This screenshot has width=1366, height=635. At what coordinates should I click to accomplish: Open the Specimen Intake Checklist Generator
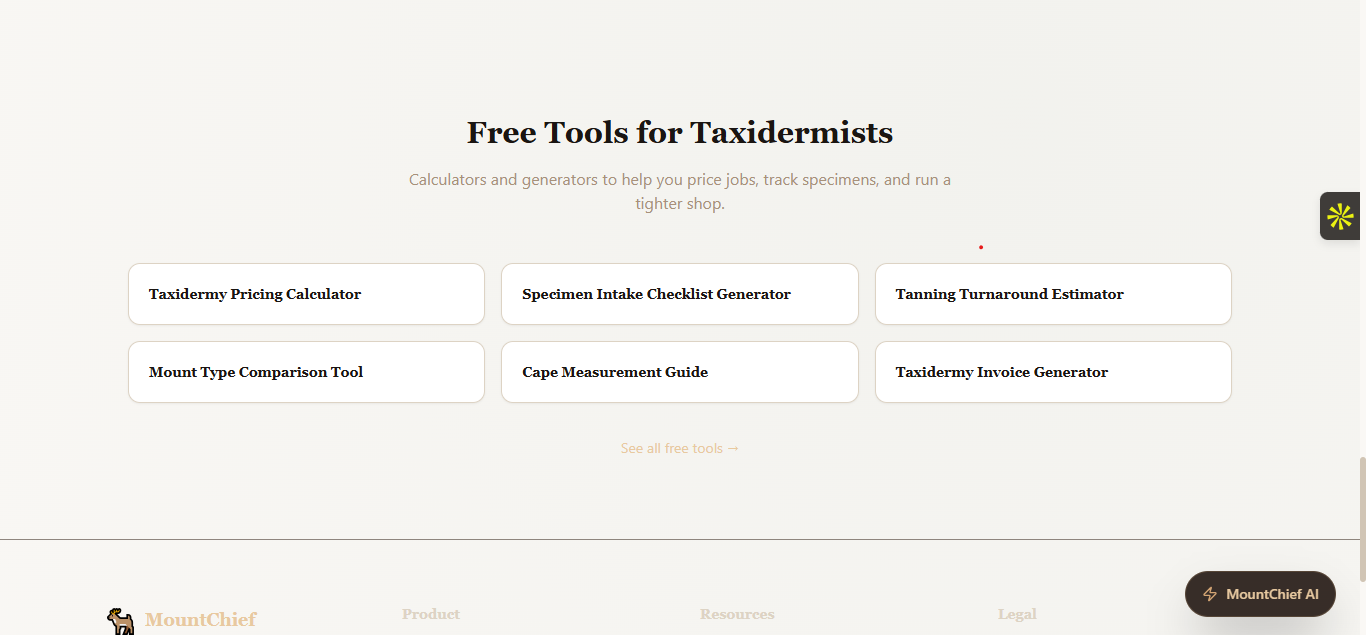(679, 294)
